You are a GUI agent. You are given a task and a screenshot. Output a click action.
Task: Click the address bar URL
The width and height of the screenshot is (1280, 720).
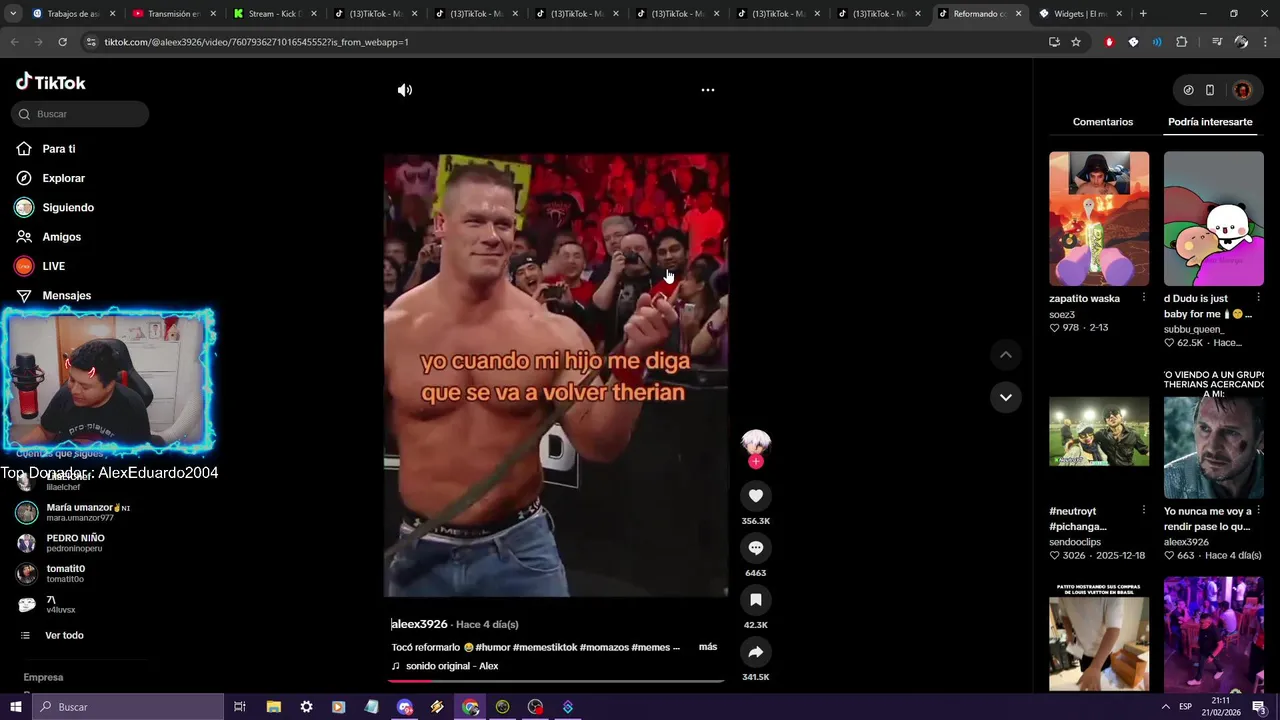coord(256,42)
